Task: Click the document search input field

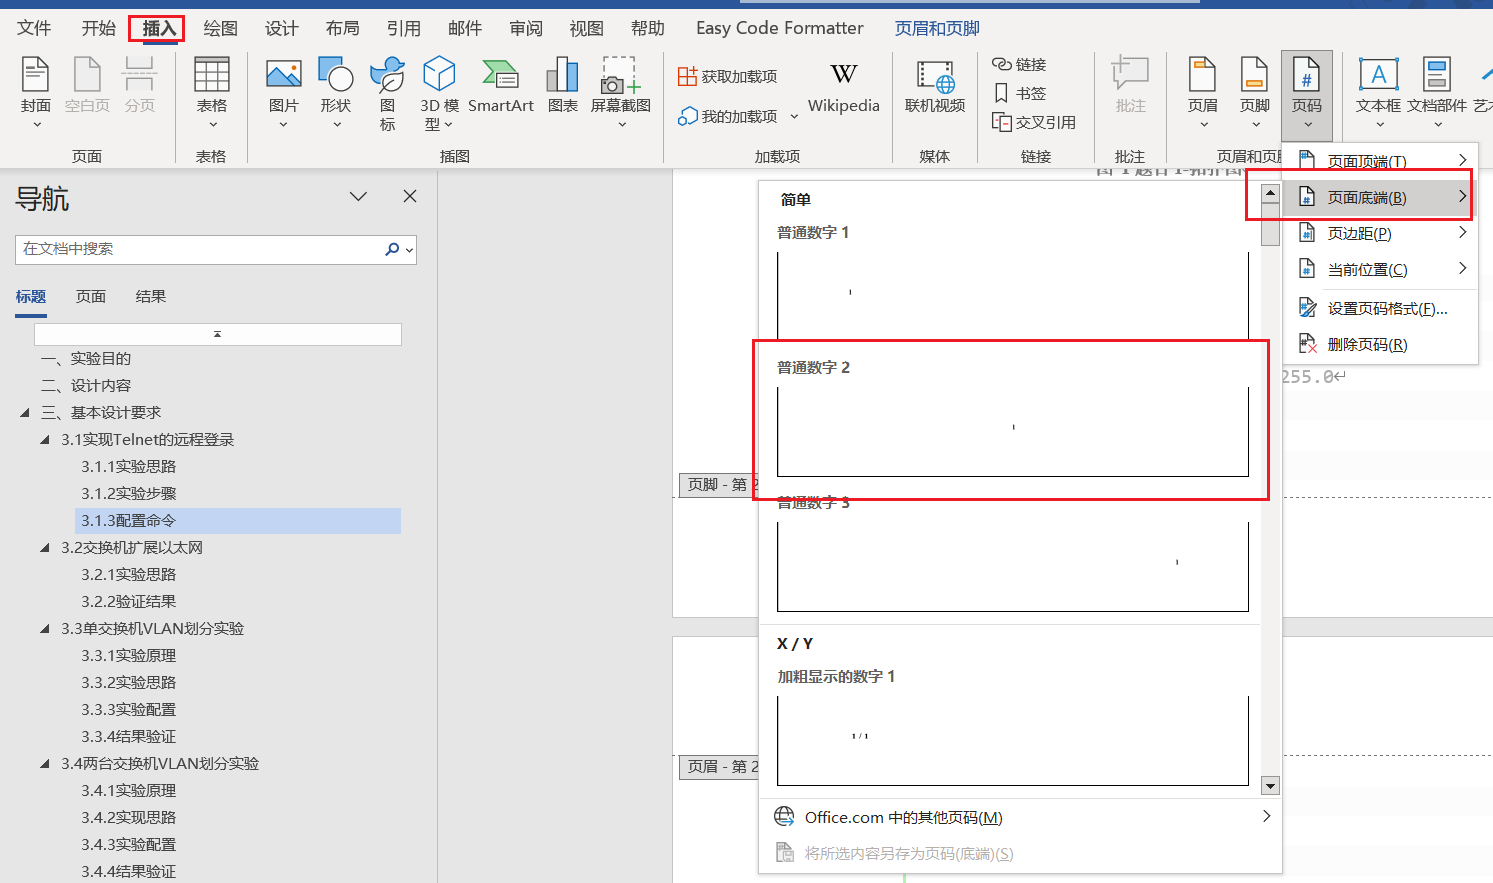Action: [198, 249]
